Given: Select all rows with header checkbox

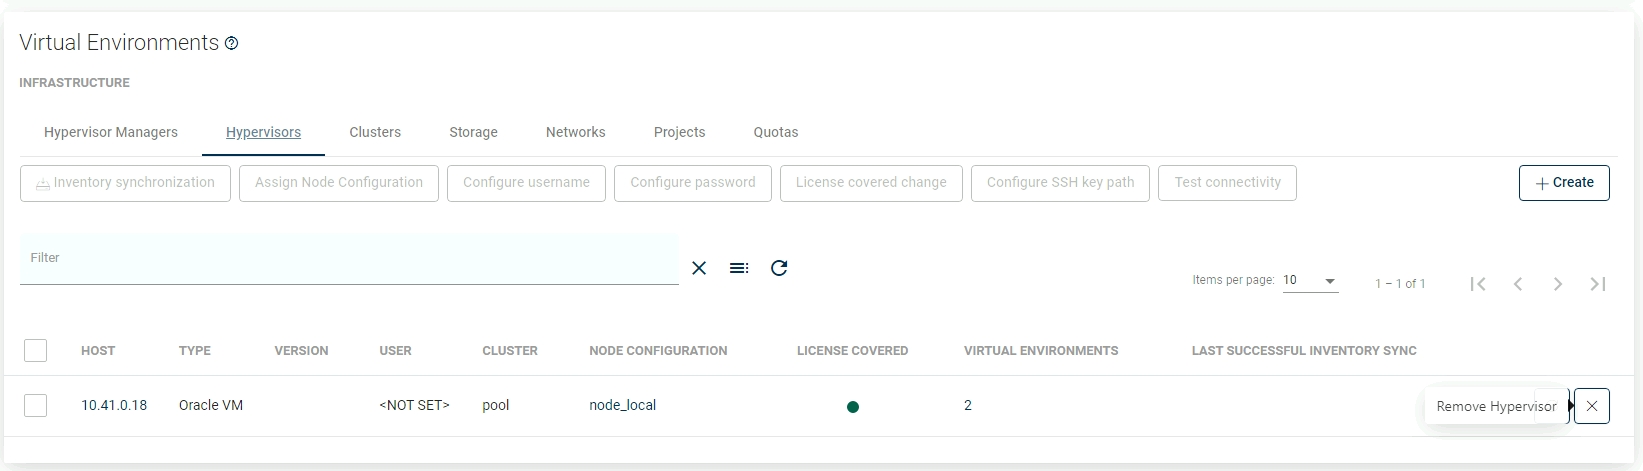Looking at the screenshot, I should (x=36, y=350).
